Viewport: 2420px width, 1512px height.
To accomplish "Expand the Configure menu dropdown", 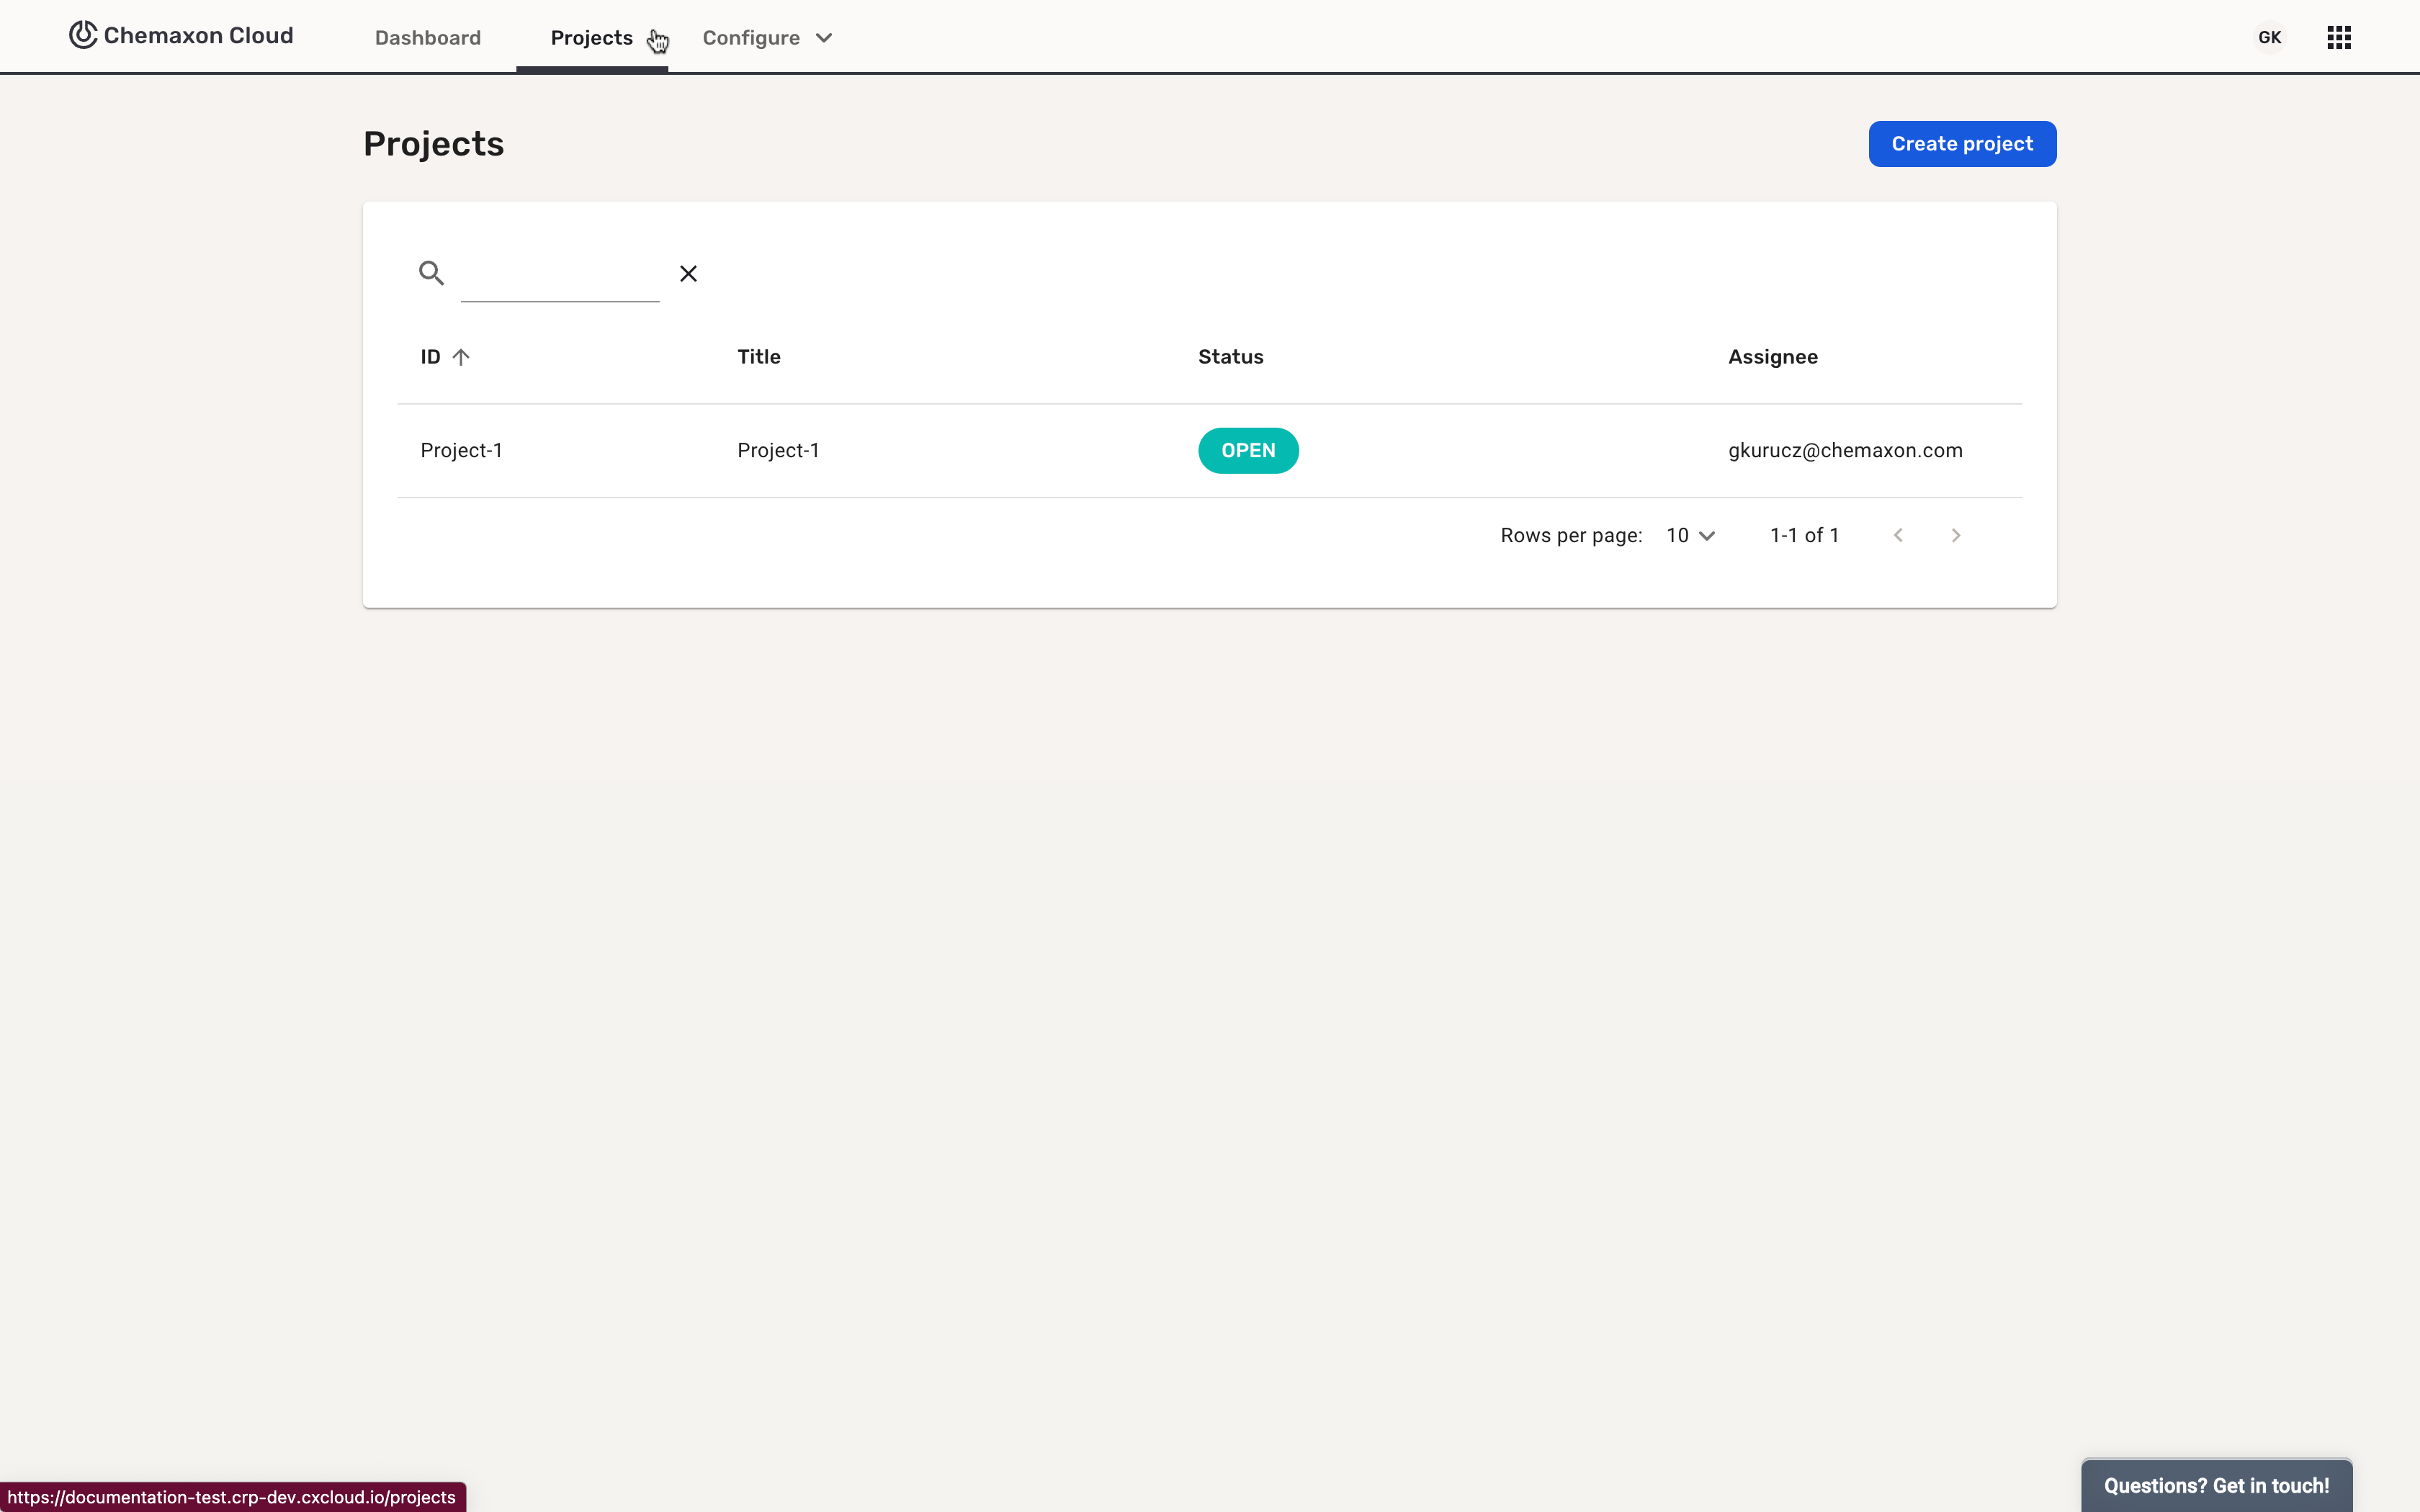I will pos(767,38).
